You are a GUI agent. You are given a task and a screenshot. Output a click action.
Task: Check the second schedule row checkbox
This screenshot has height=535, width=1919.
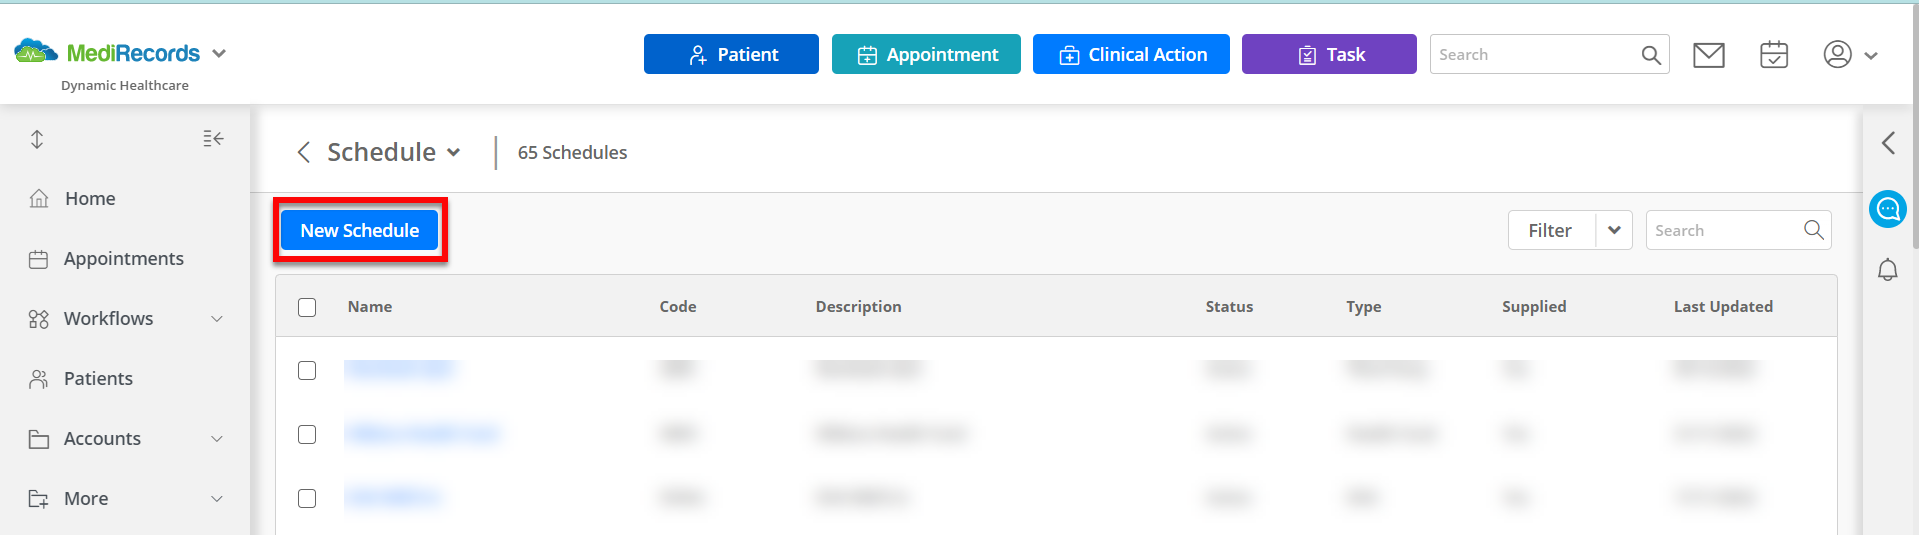(307, 434)
